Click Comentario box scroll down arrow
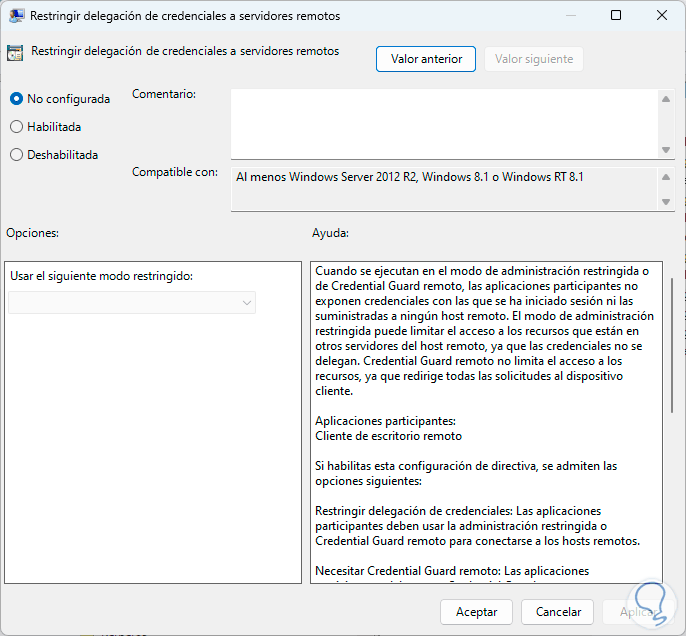Image resolution: width=686 pixels, height=636 pixels. pos(666,150)
